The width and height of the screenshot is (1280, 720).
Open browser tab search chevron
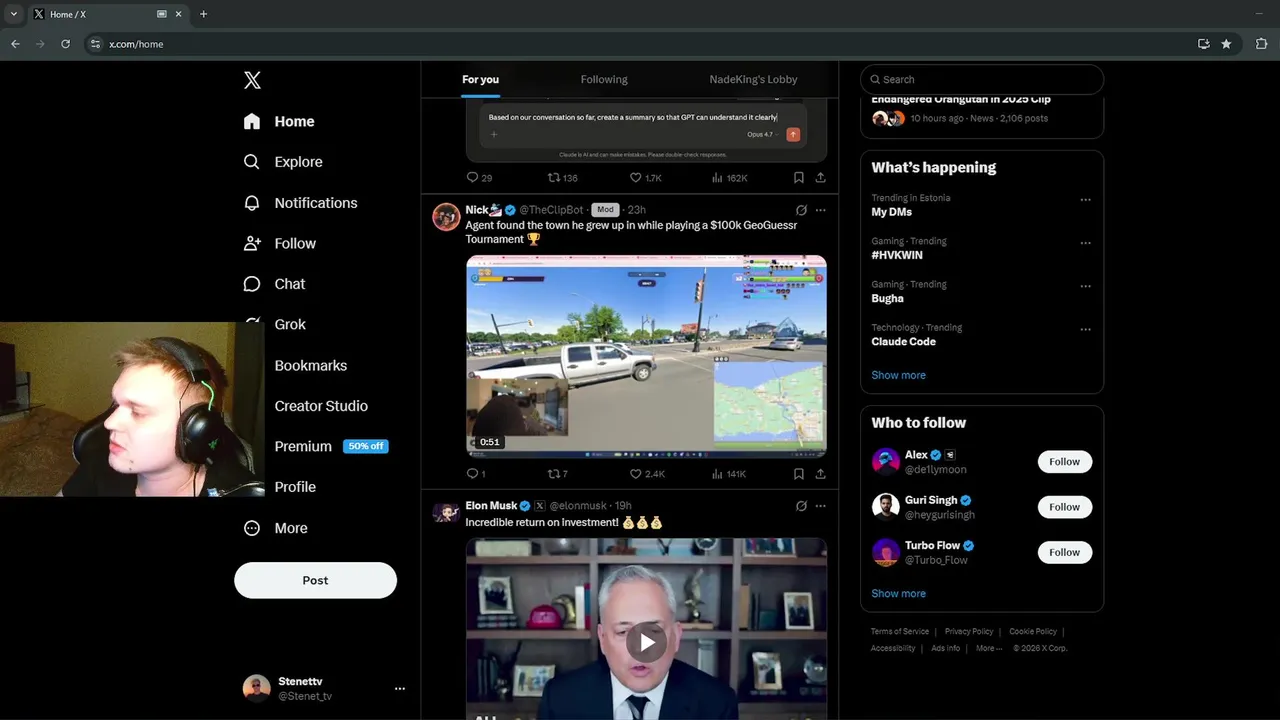tap(13, 14)
